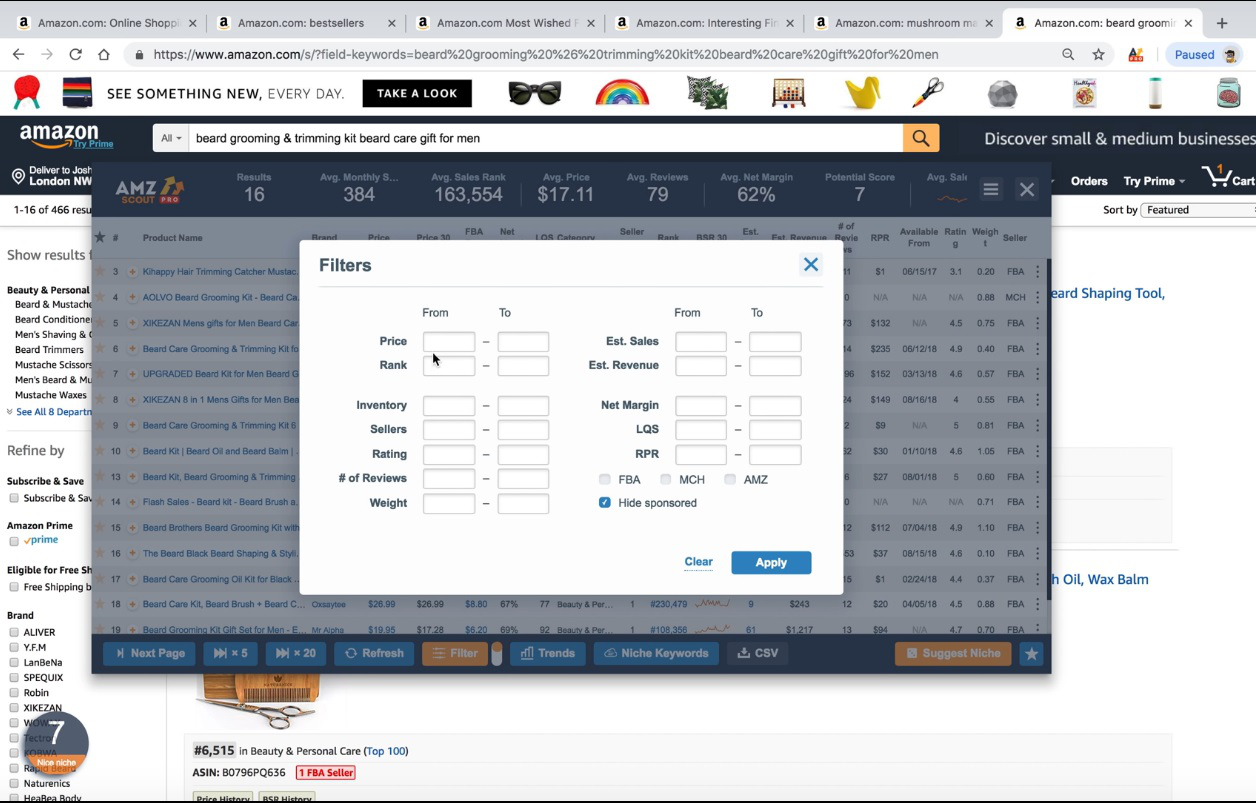The width and height of the screenshot is (1256, 803).
Task: Expand the XIKEZAN 8 in 1 row
Action: point(132,400)
